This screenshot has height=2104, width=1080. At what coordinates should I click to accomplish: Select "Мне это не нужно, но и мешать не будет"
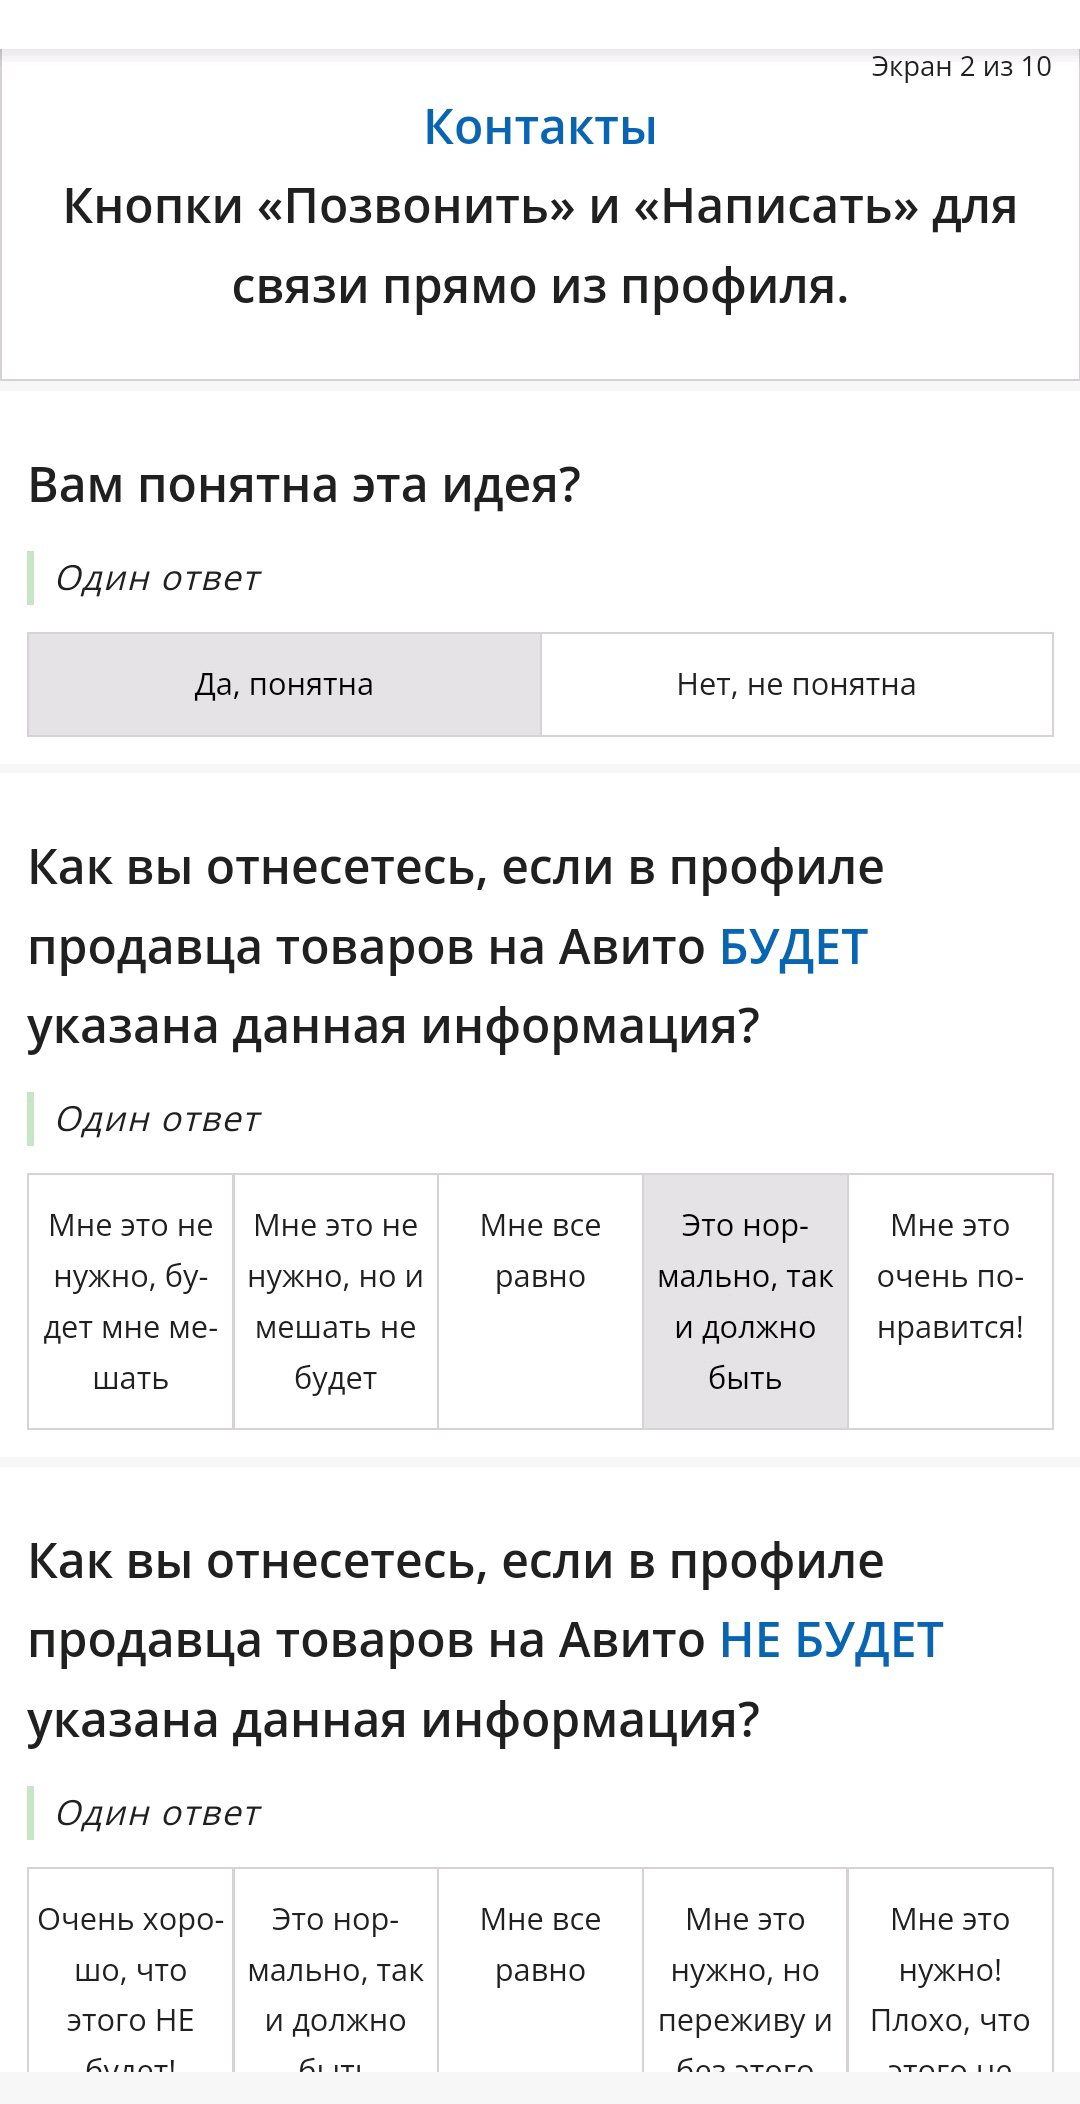point(336,1301)
